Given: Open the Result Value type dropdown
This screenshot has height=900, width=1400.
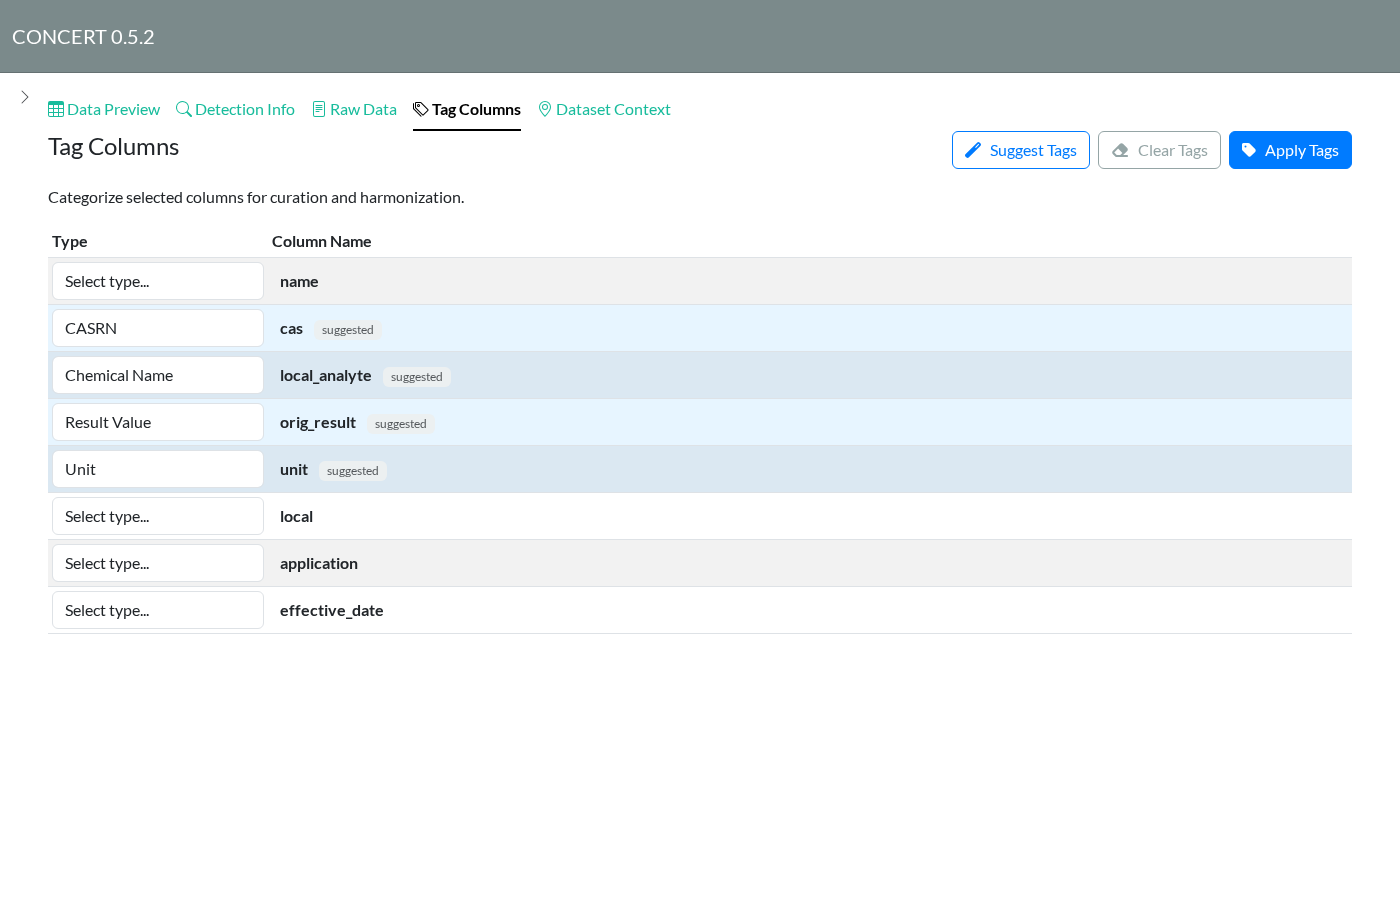Looking at the screenshot, I should click(x=158, y=422).
